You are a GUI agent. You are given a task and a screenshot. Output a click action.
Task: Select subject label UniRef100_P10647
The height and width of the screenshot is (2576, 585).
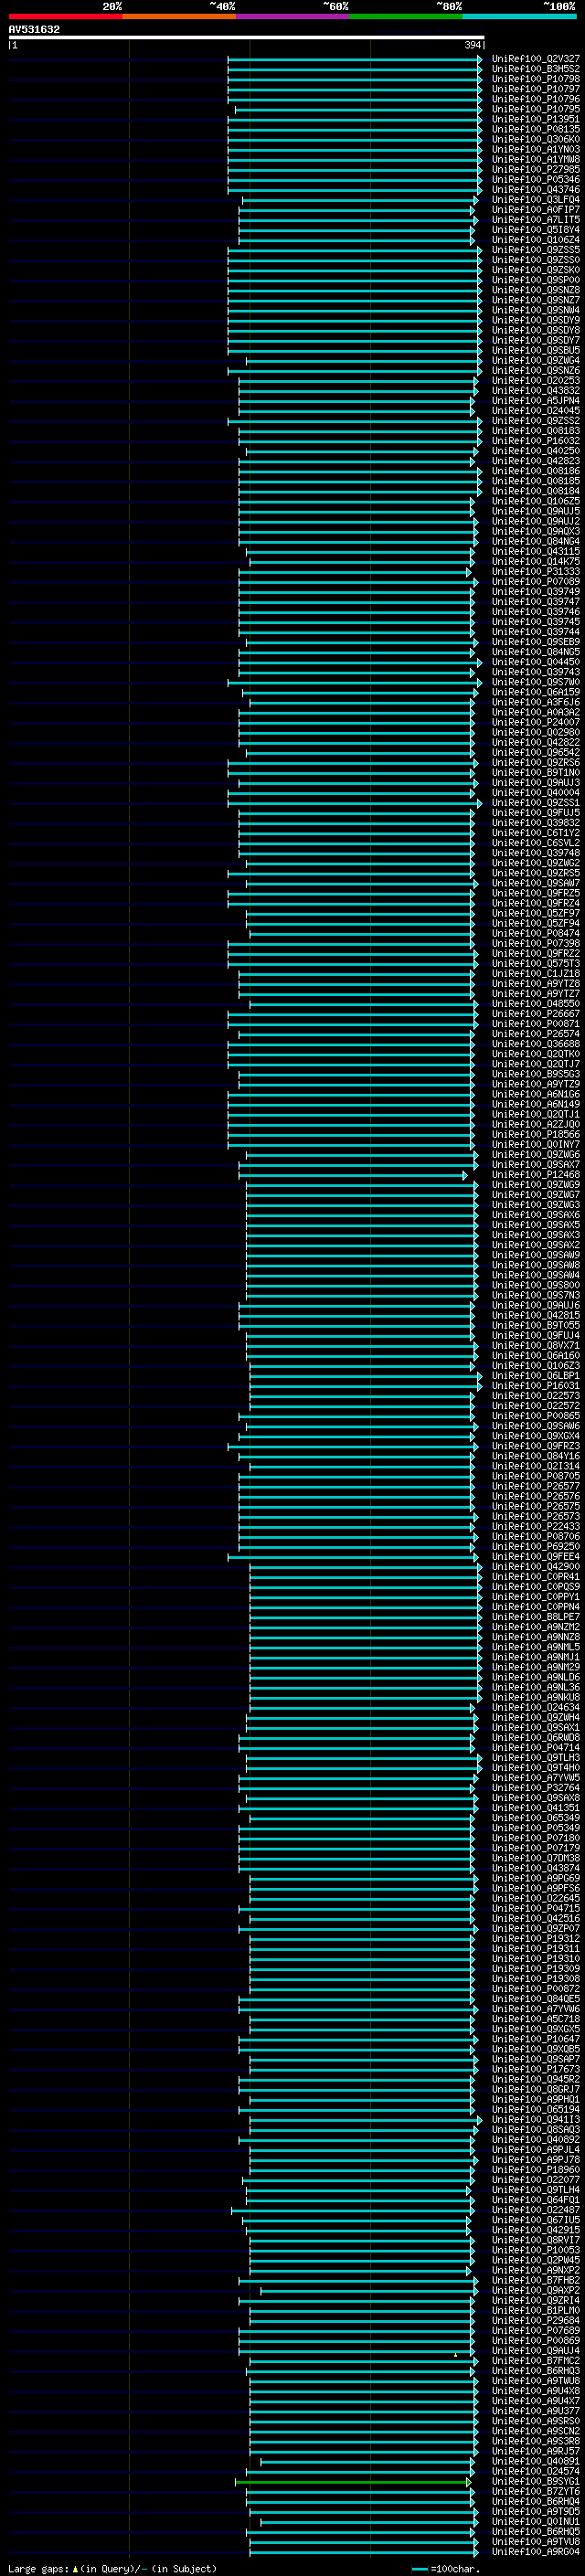[536, 2040]
